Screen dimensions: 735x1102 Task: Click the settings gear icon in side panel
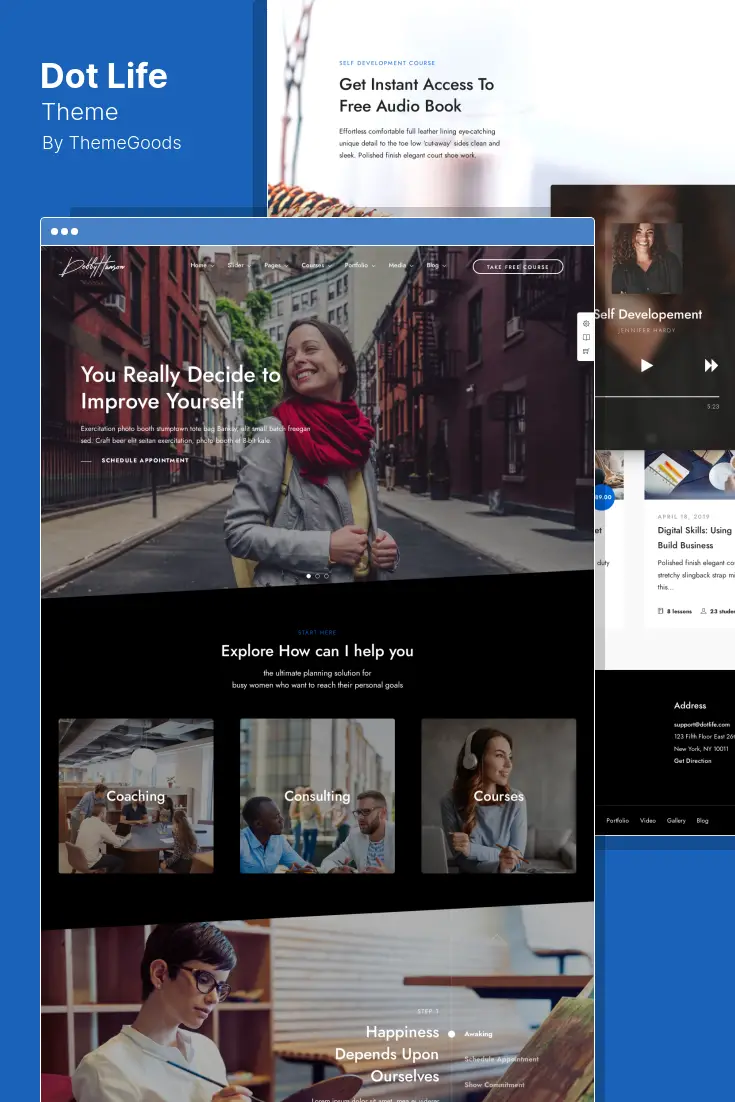point(586,324)
